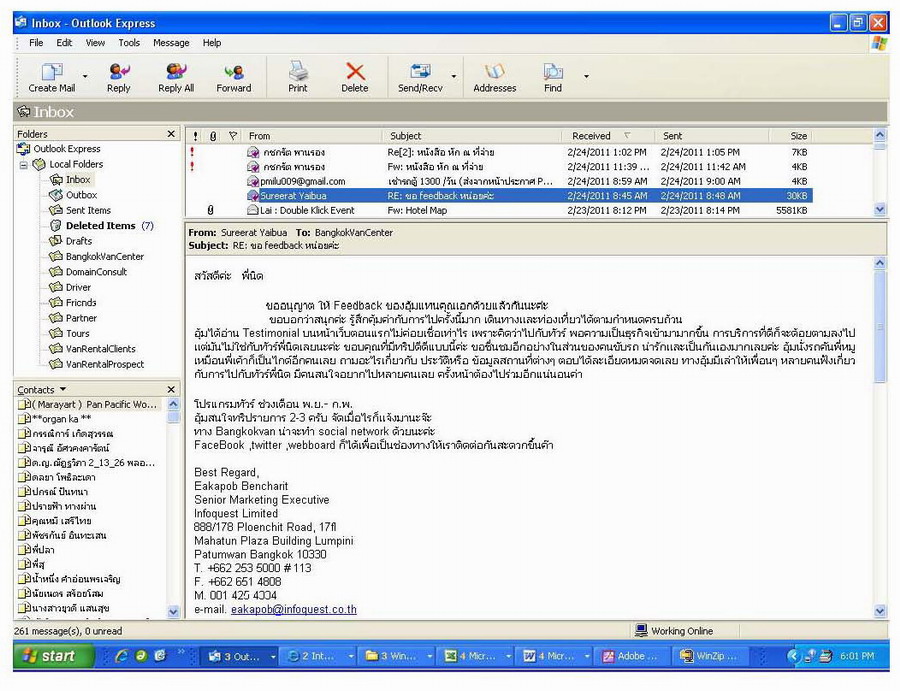The width and height of the screenshot is (900, 691).
Task: Launch Internet Explorer from Quick Launch
Action: (121, 656)
